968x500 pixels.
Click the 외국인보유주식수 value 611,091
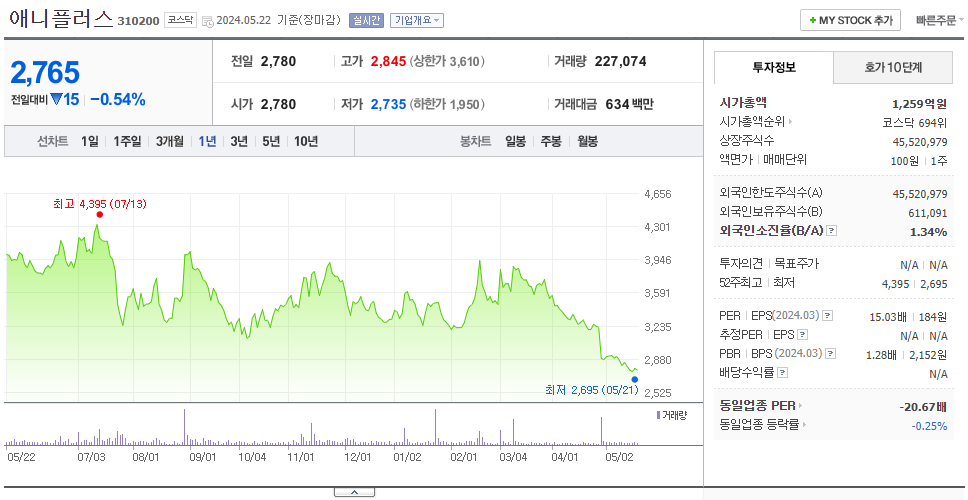925,214
